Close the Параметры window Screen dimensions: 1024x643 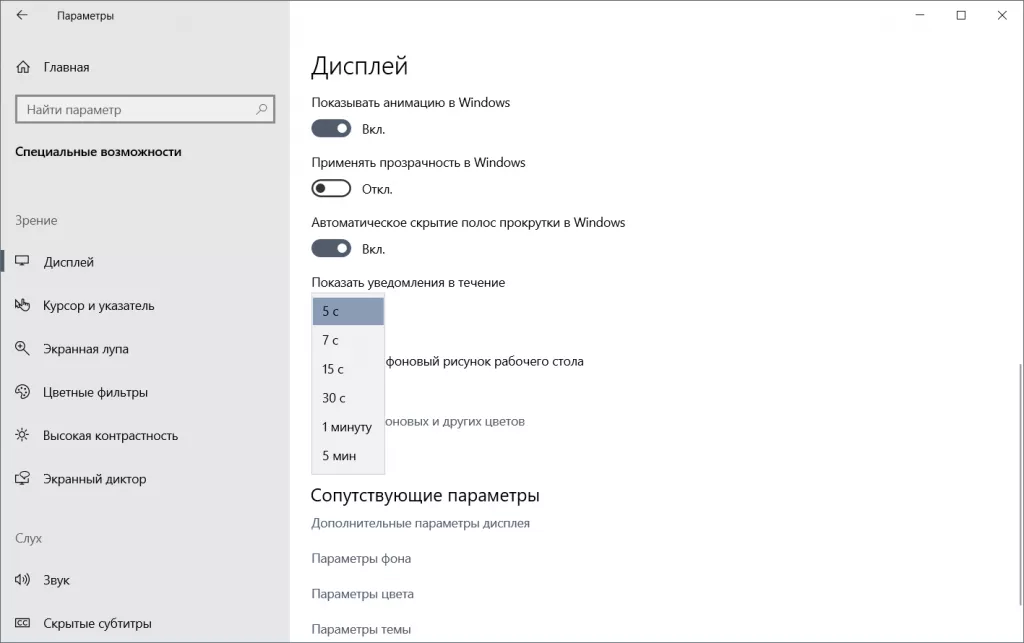click(1002, 15)
